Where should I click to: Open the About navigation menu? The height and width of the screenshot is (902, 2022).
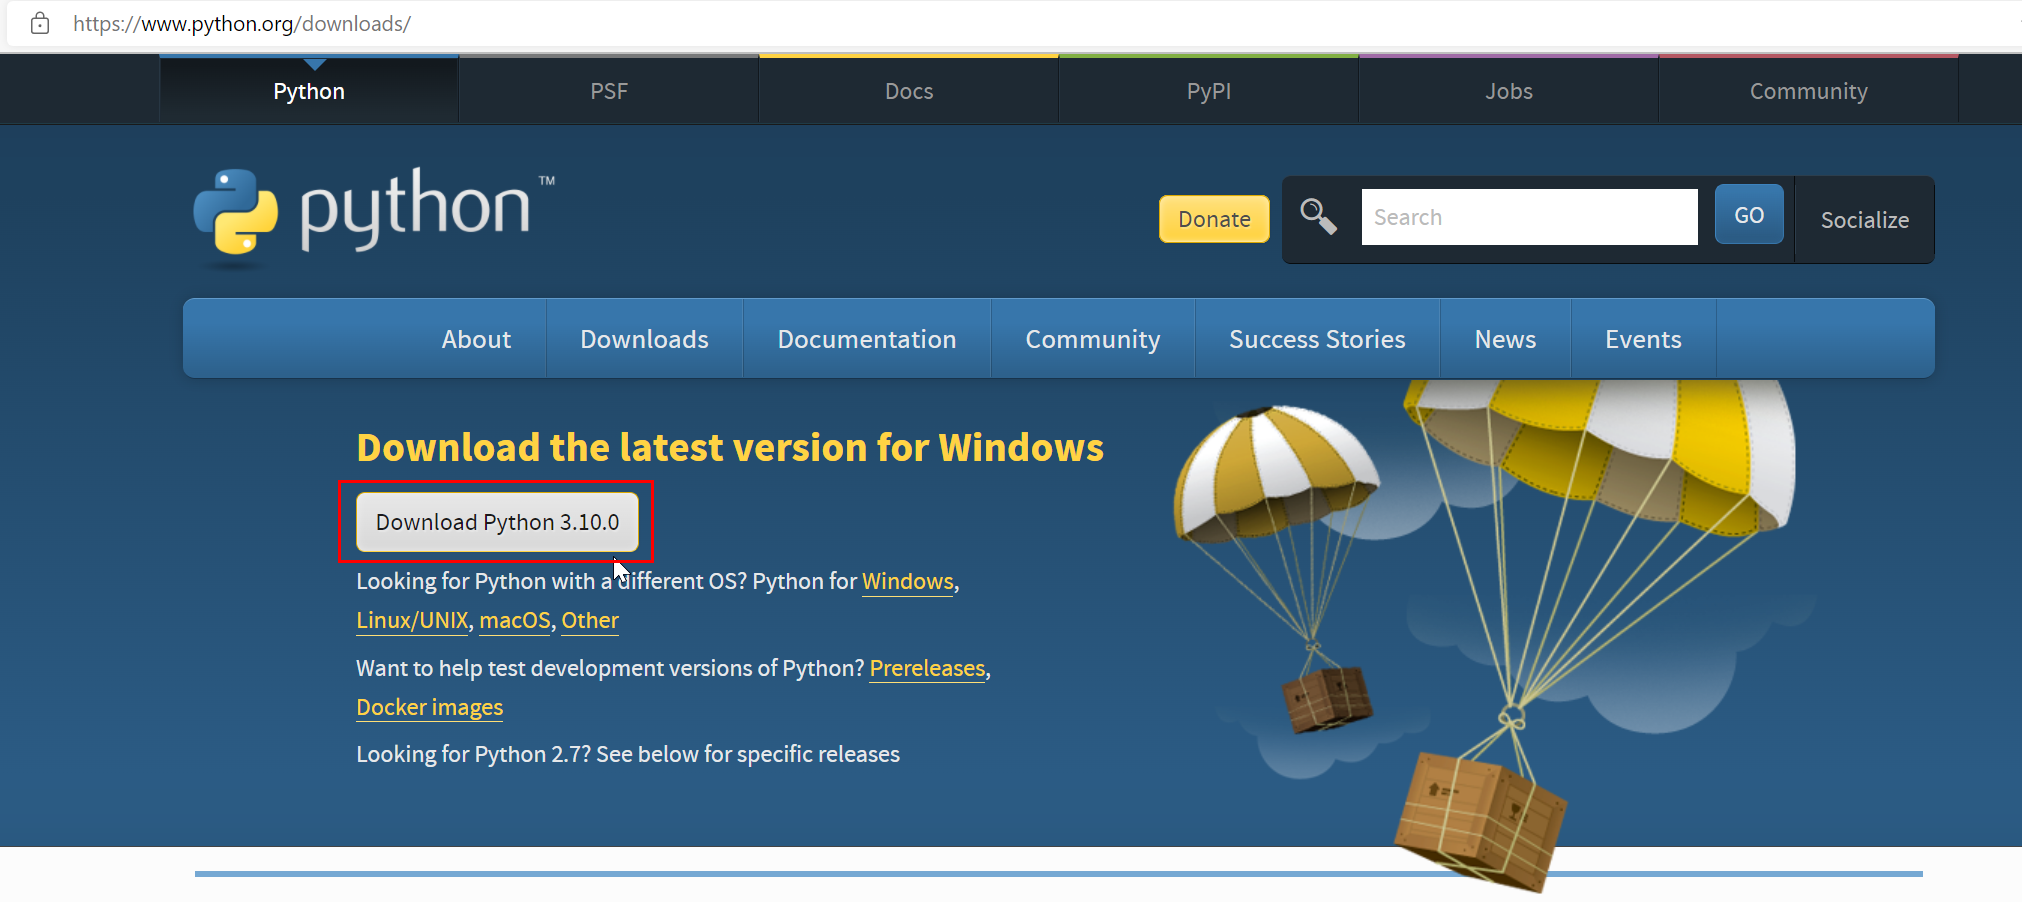pos(476,339)
